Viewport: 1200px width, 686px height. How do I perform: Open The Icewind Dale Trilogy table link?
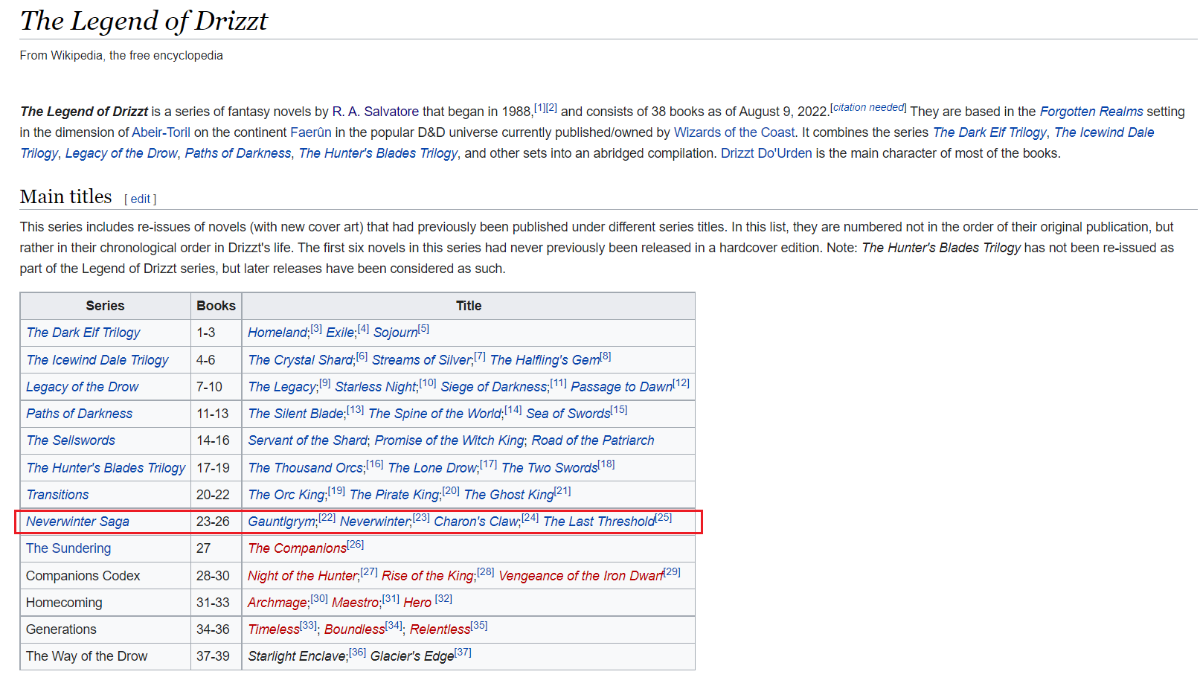tap(97, 359)
